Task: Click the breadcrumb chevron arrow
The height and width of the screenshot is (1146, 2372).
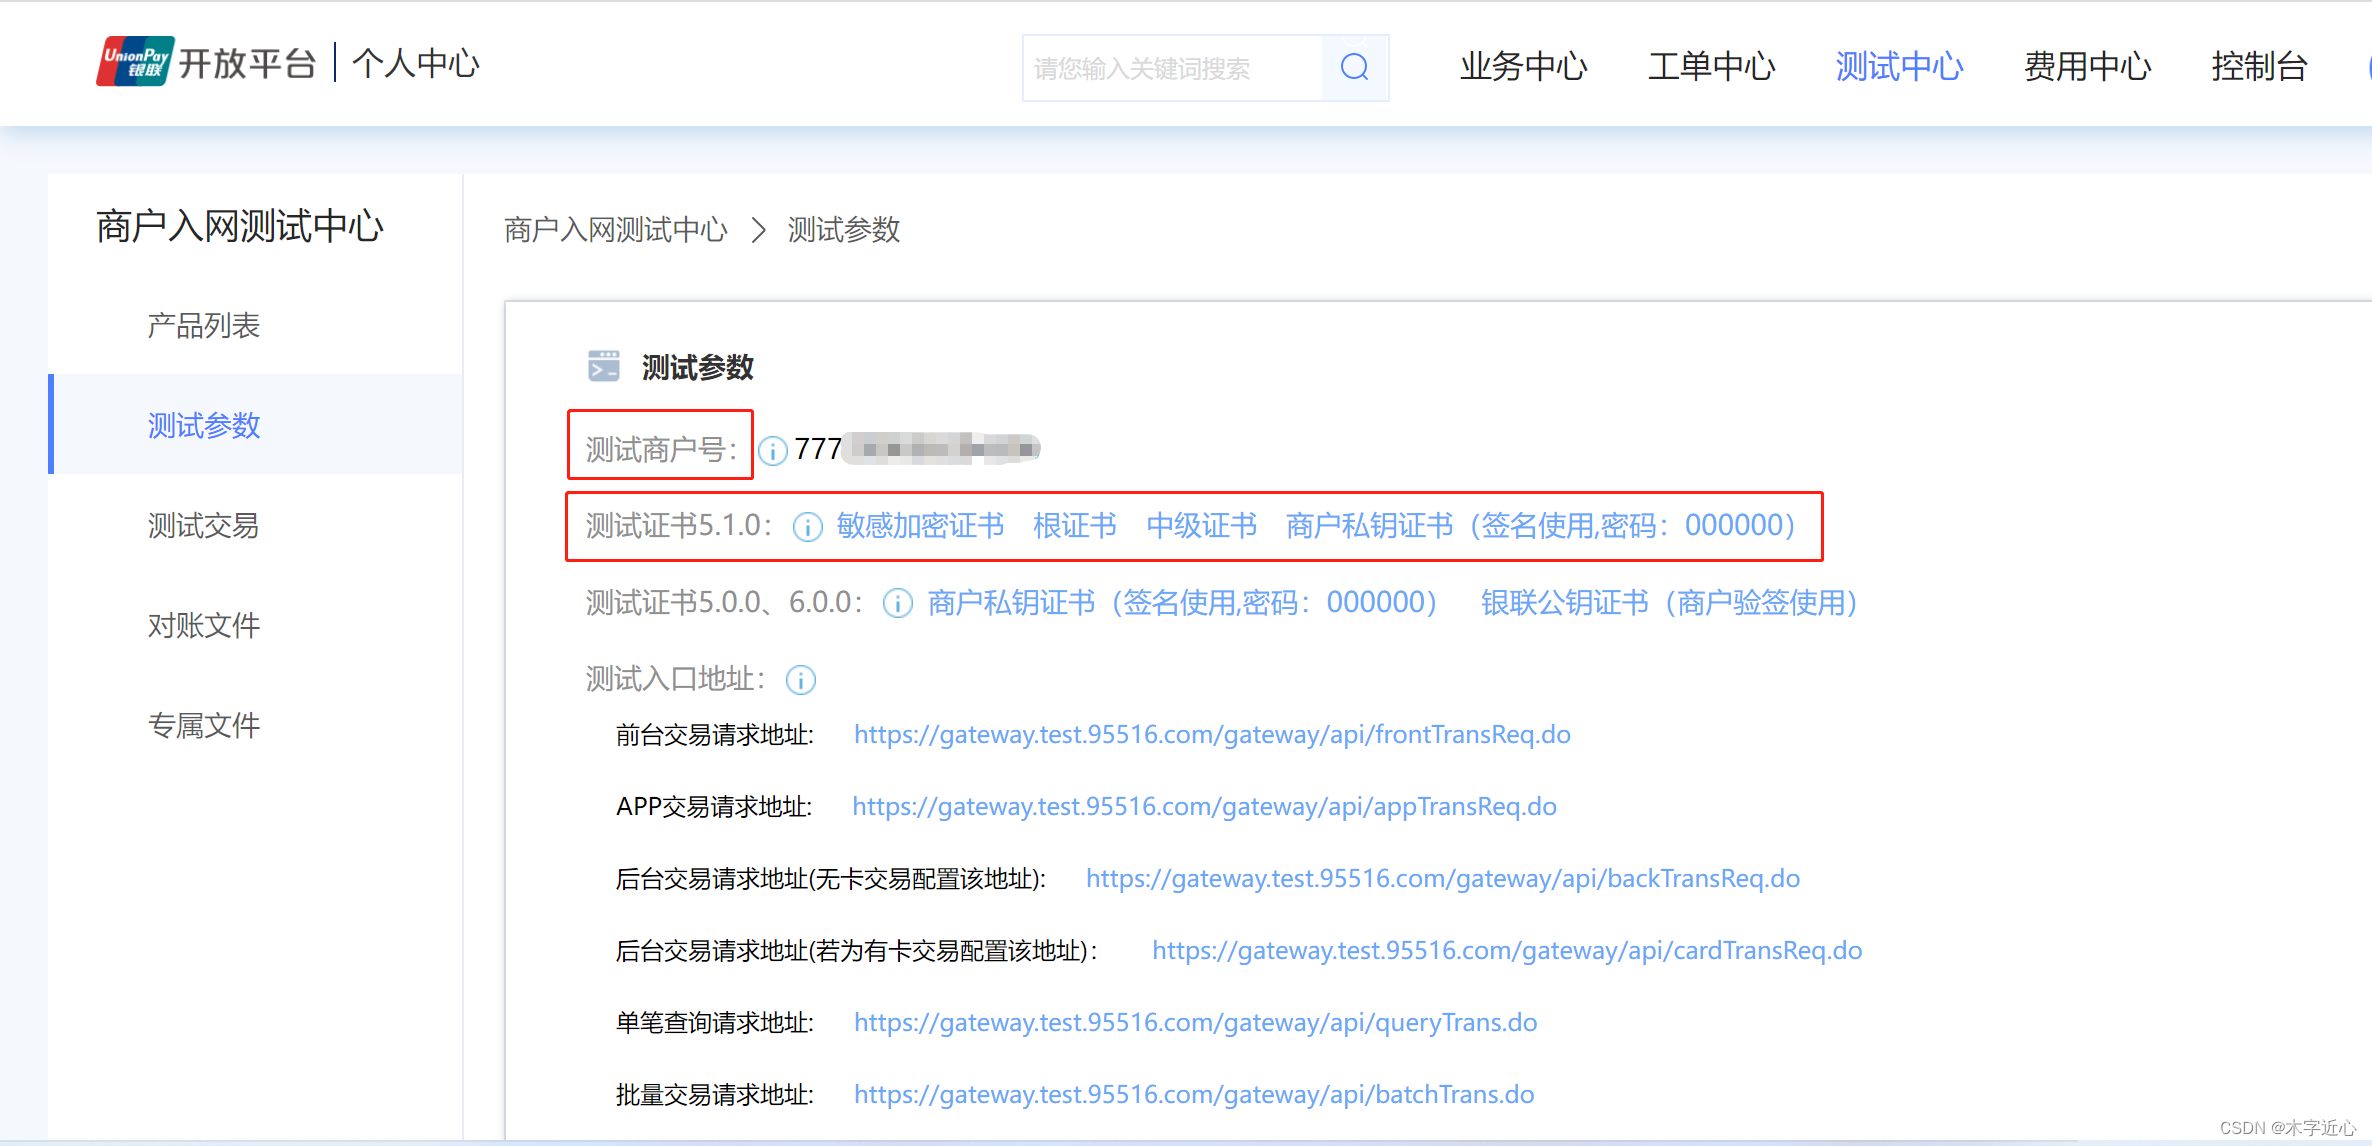Action: pos(759,231)
